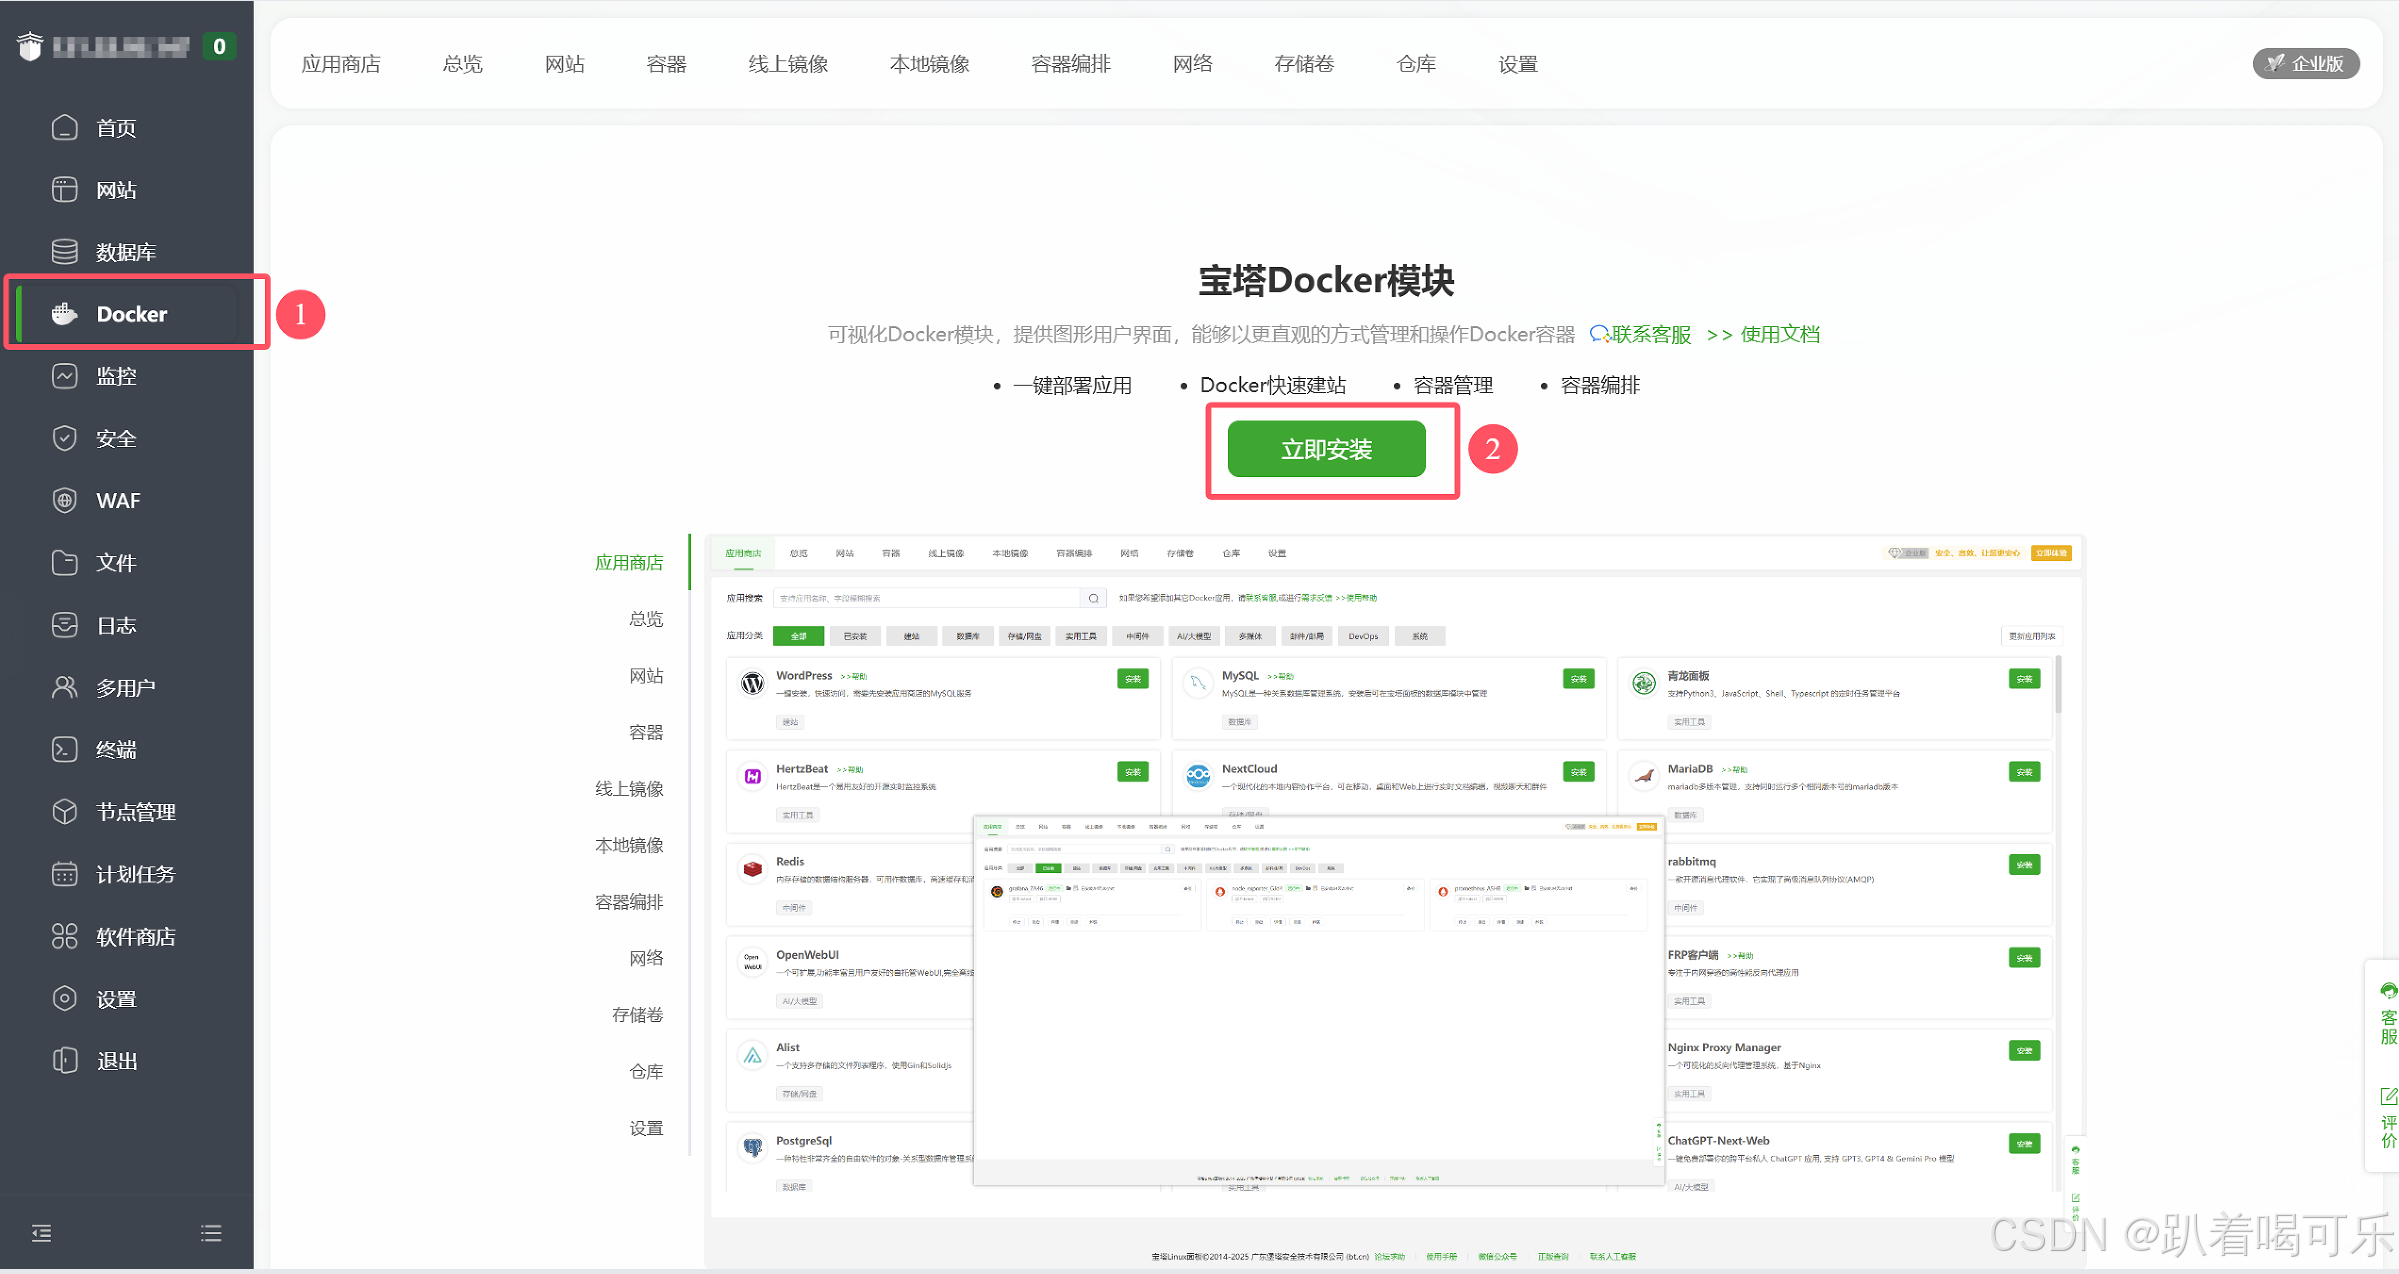
Task: Switch to 网站 tab in top navigation
Action: click(565, 64)
